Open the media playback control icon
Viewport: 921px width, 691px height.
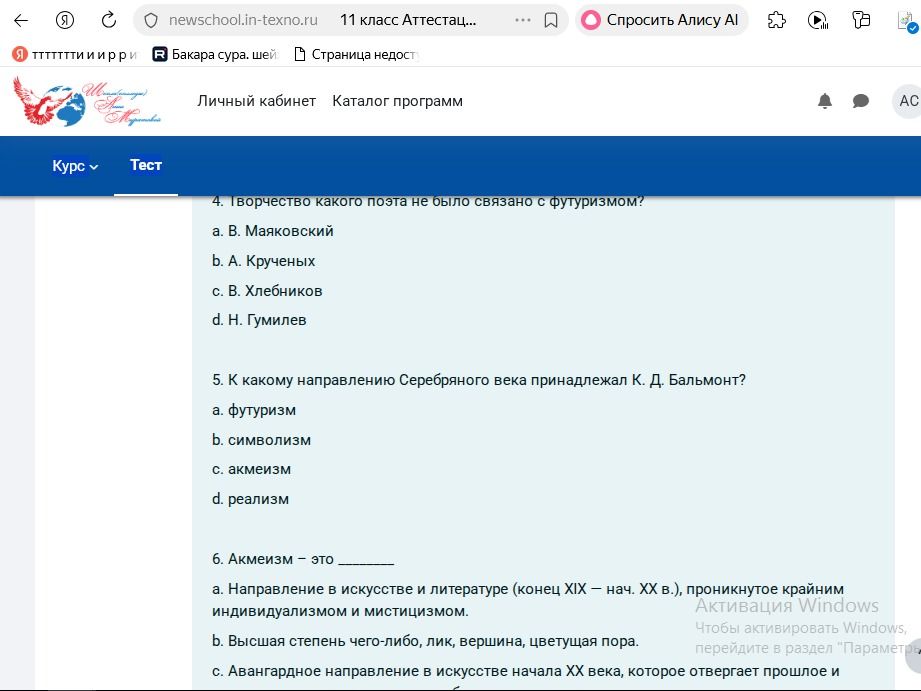tap(818, 21)
